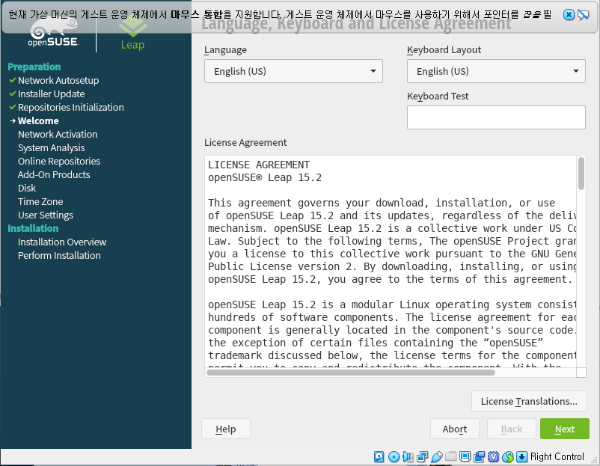Open the Keyboard Layout dropdown
The image size is (600, 466).
click(x=496, y=71)
